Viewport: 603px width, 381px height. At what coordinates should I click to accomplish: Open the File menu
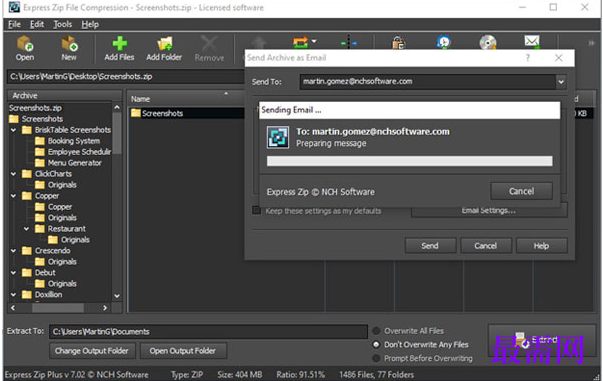click(x=14, y=25)
